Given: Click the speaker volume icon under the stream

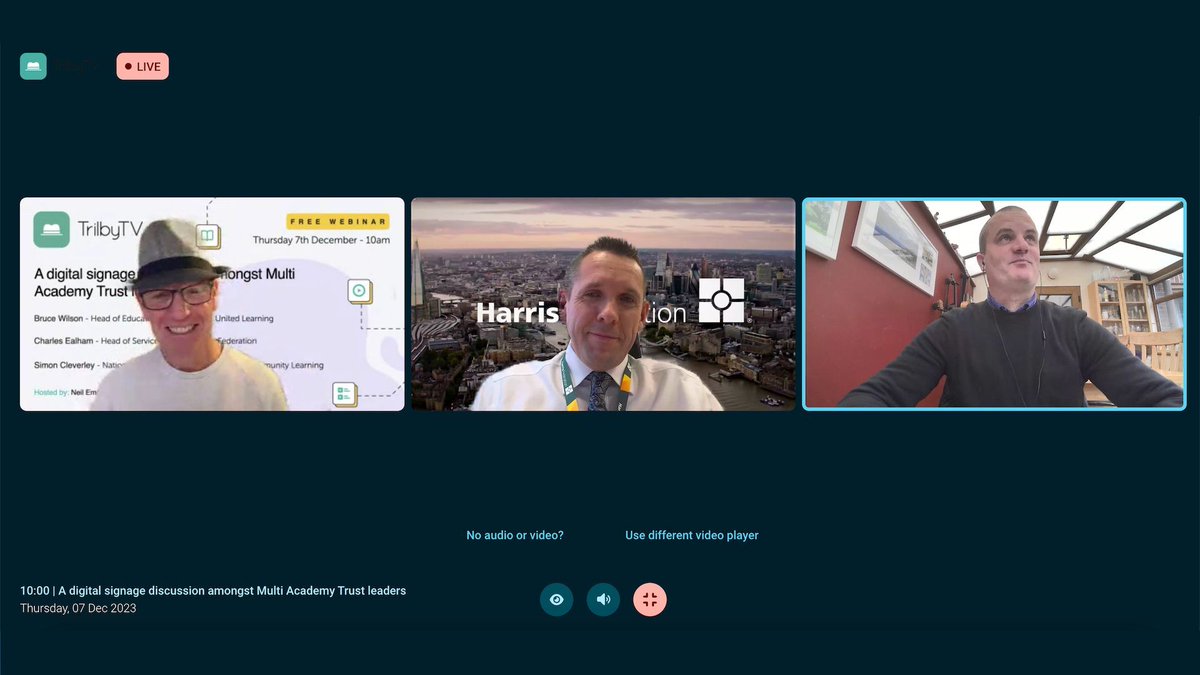Looking at the screenshot, I should coord(603,599).
